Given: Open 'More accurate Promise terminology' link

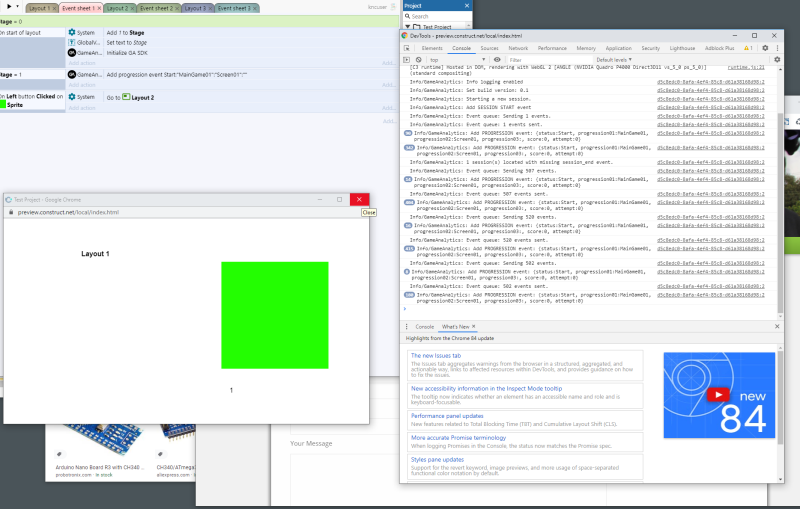Looking at the screenshot, I should point(458,438).
